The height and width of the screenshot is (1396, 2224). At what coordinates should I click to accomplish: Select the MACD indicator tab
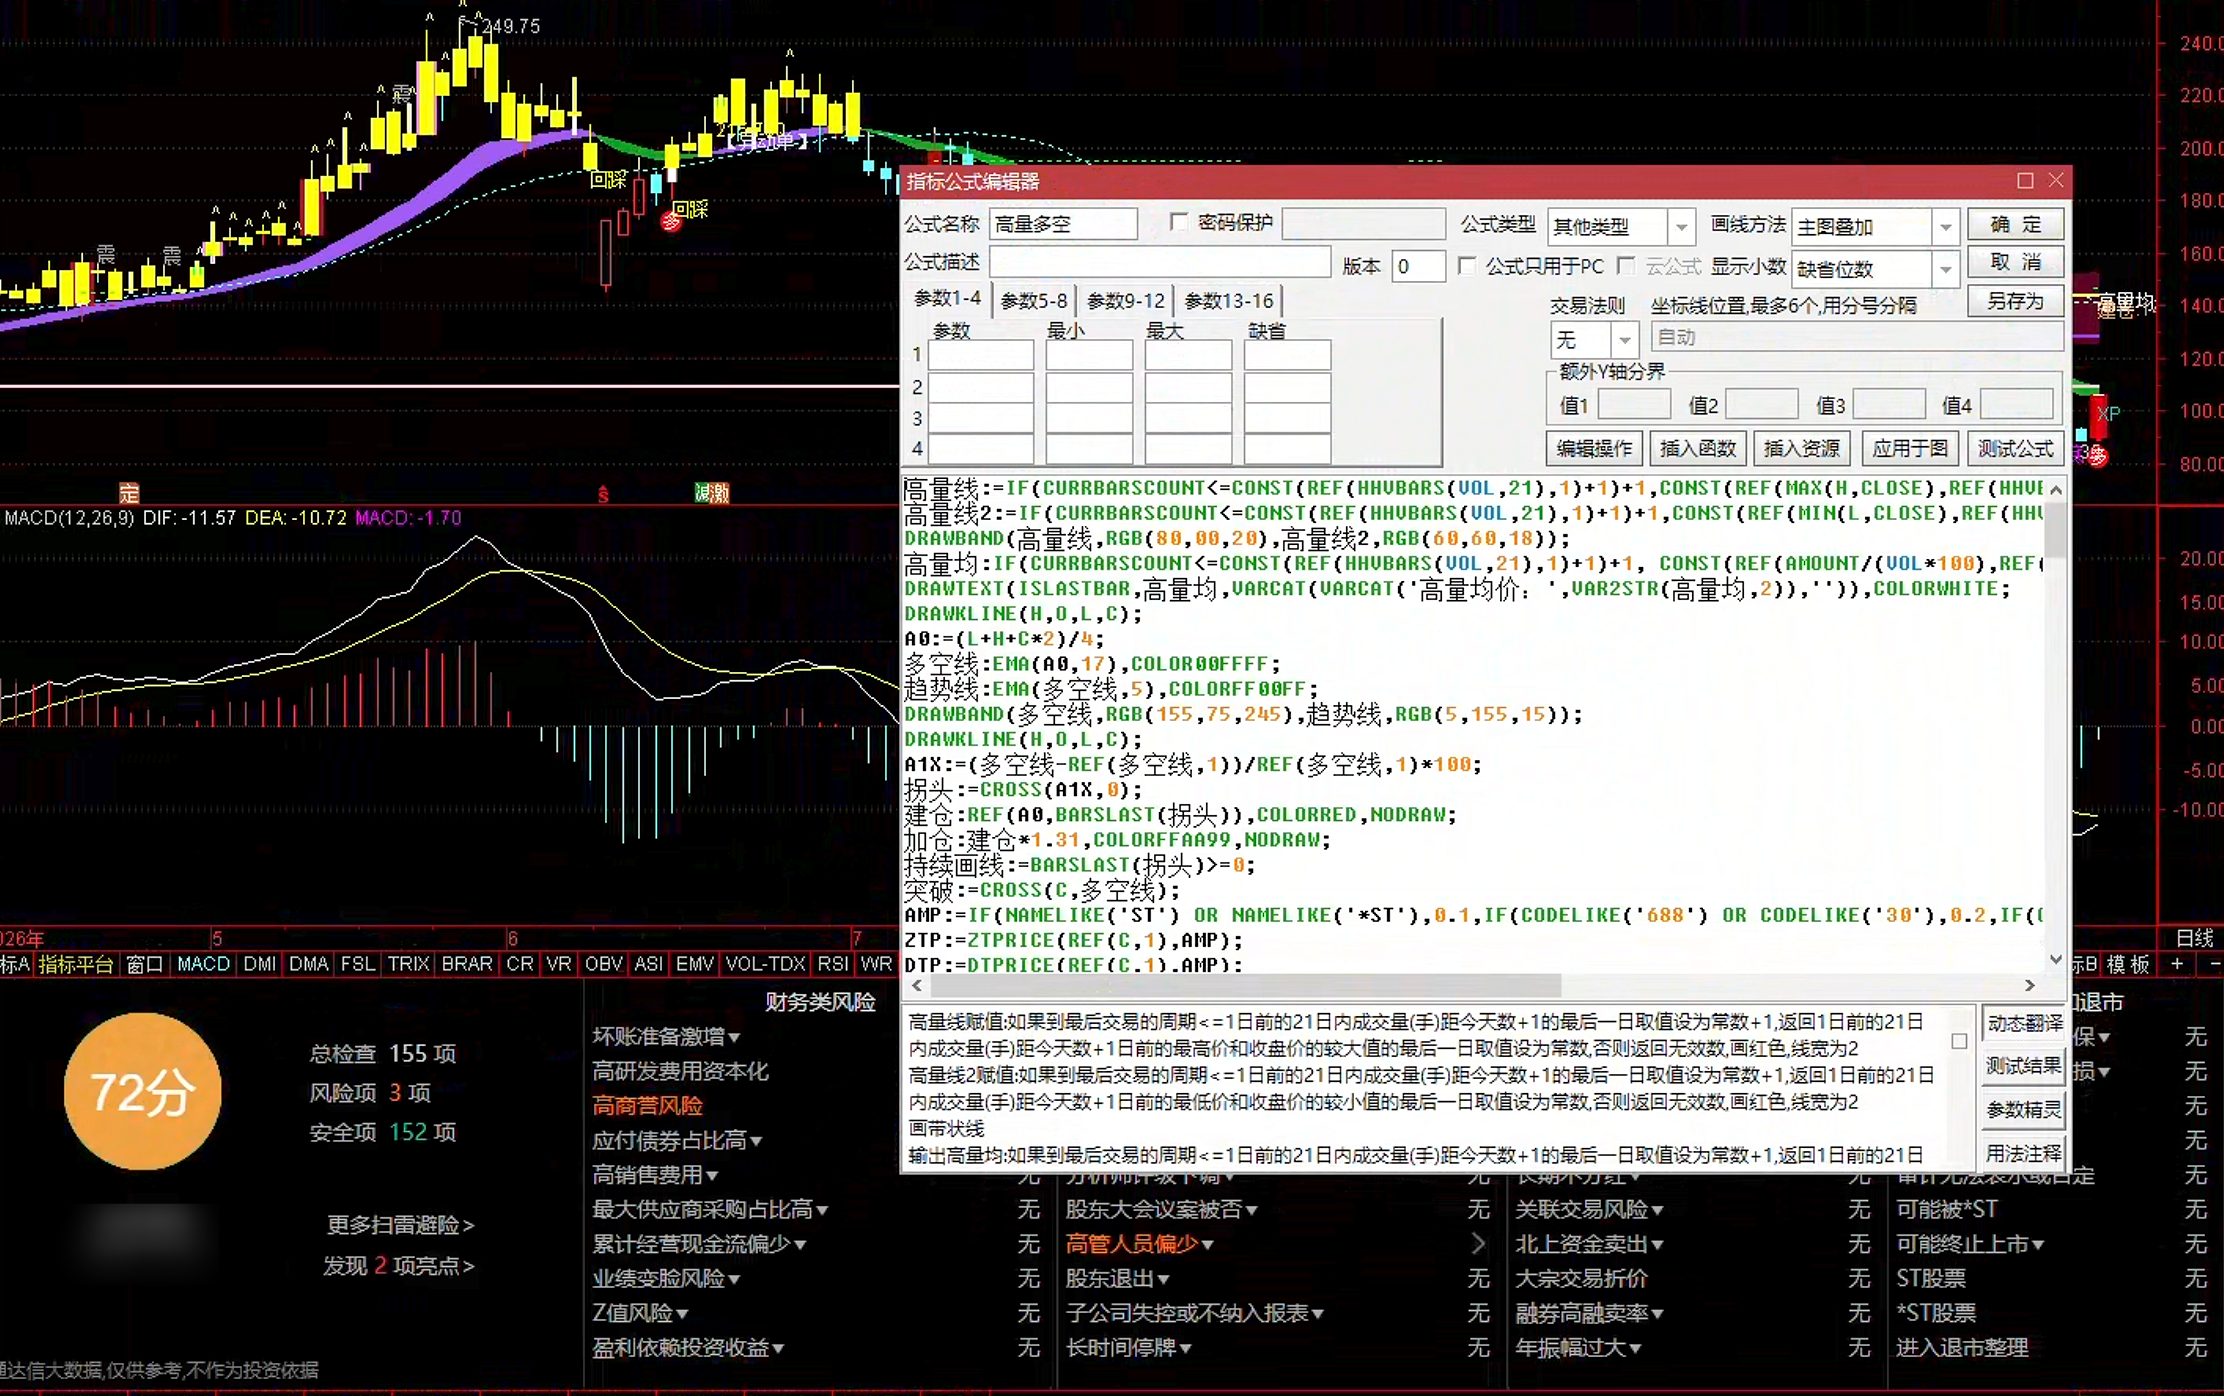203,964
